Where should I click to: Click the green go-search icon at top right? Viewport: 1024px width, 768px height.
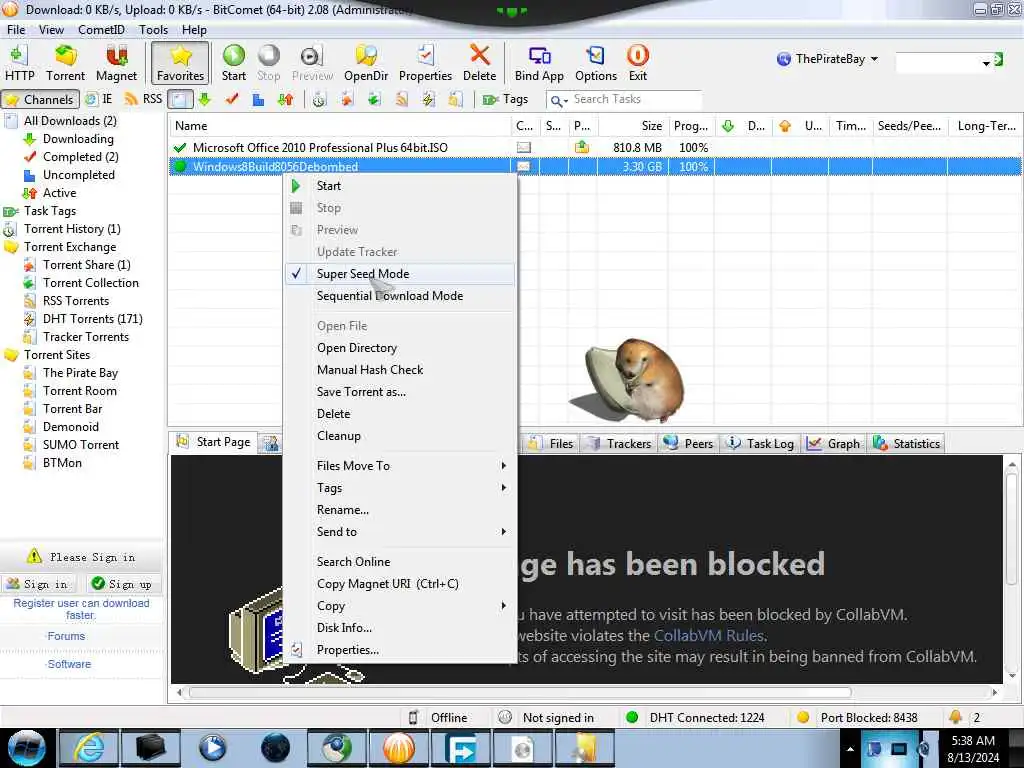click(x=998, y=60)
